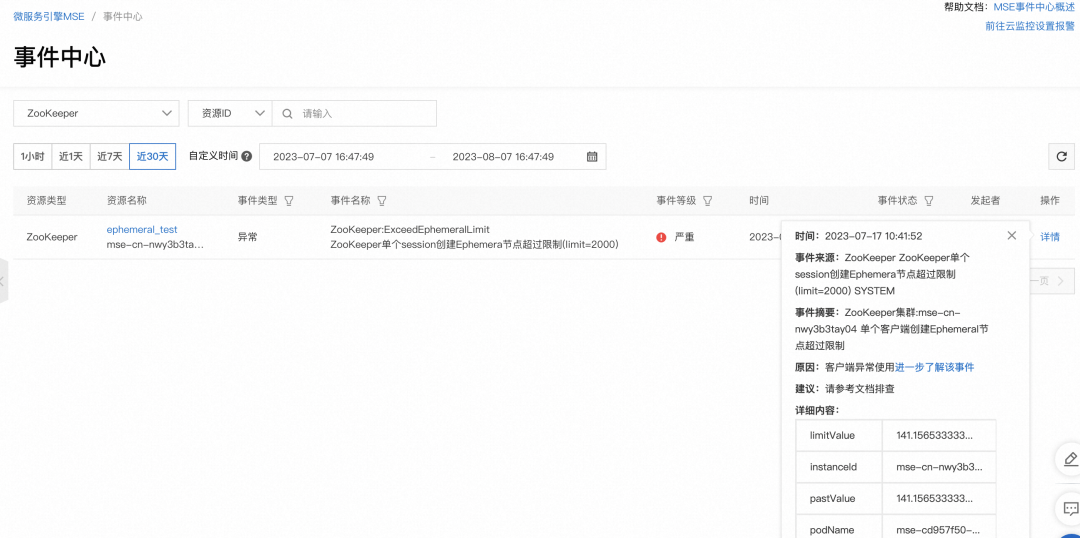Filter by event name funnel icon

click(x=382, y=200)
